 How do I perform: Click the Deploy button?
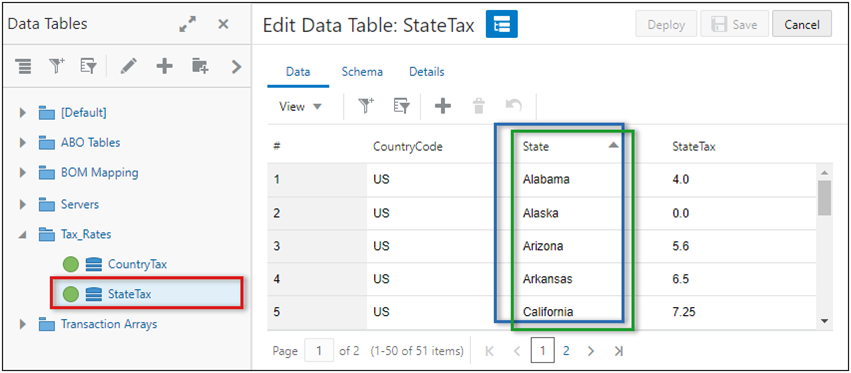click(x=666, y=25)
